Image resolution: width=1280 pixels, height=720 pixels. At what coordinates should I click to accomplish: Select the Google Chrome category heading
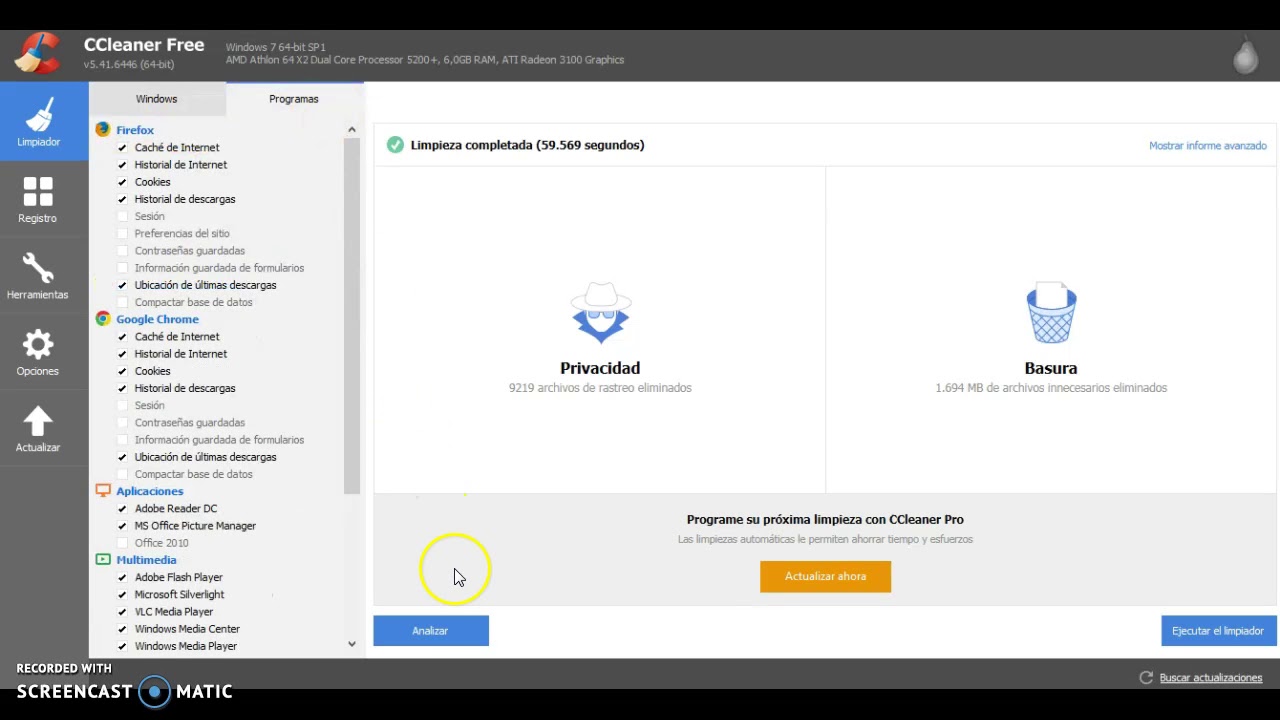157,319
